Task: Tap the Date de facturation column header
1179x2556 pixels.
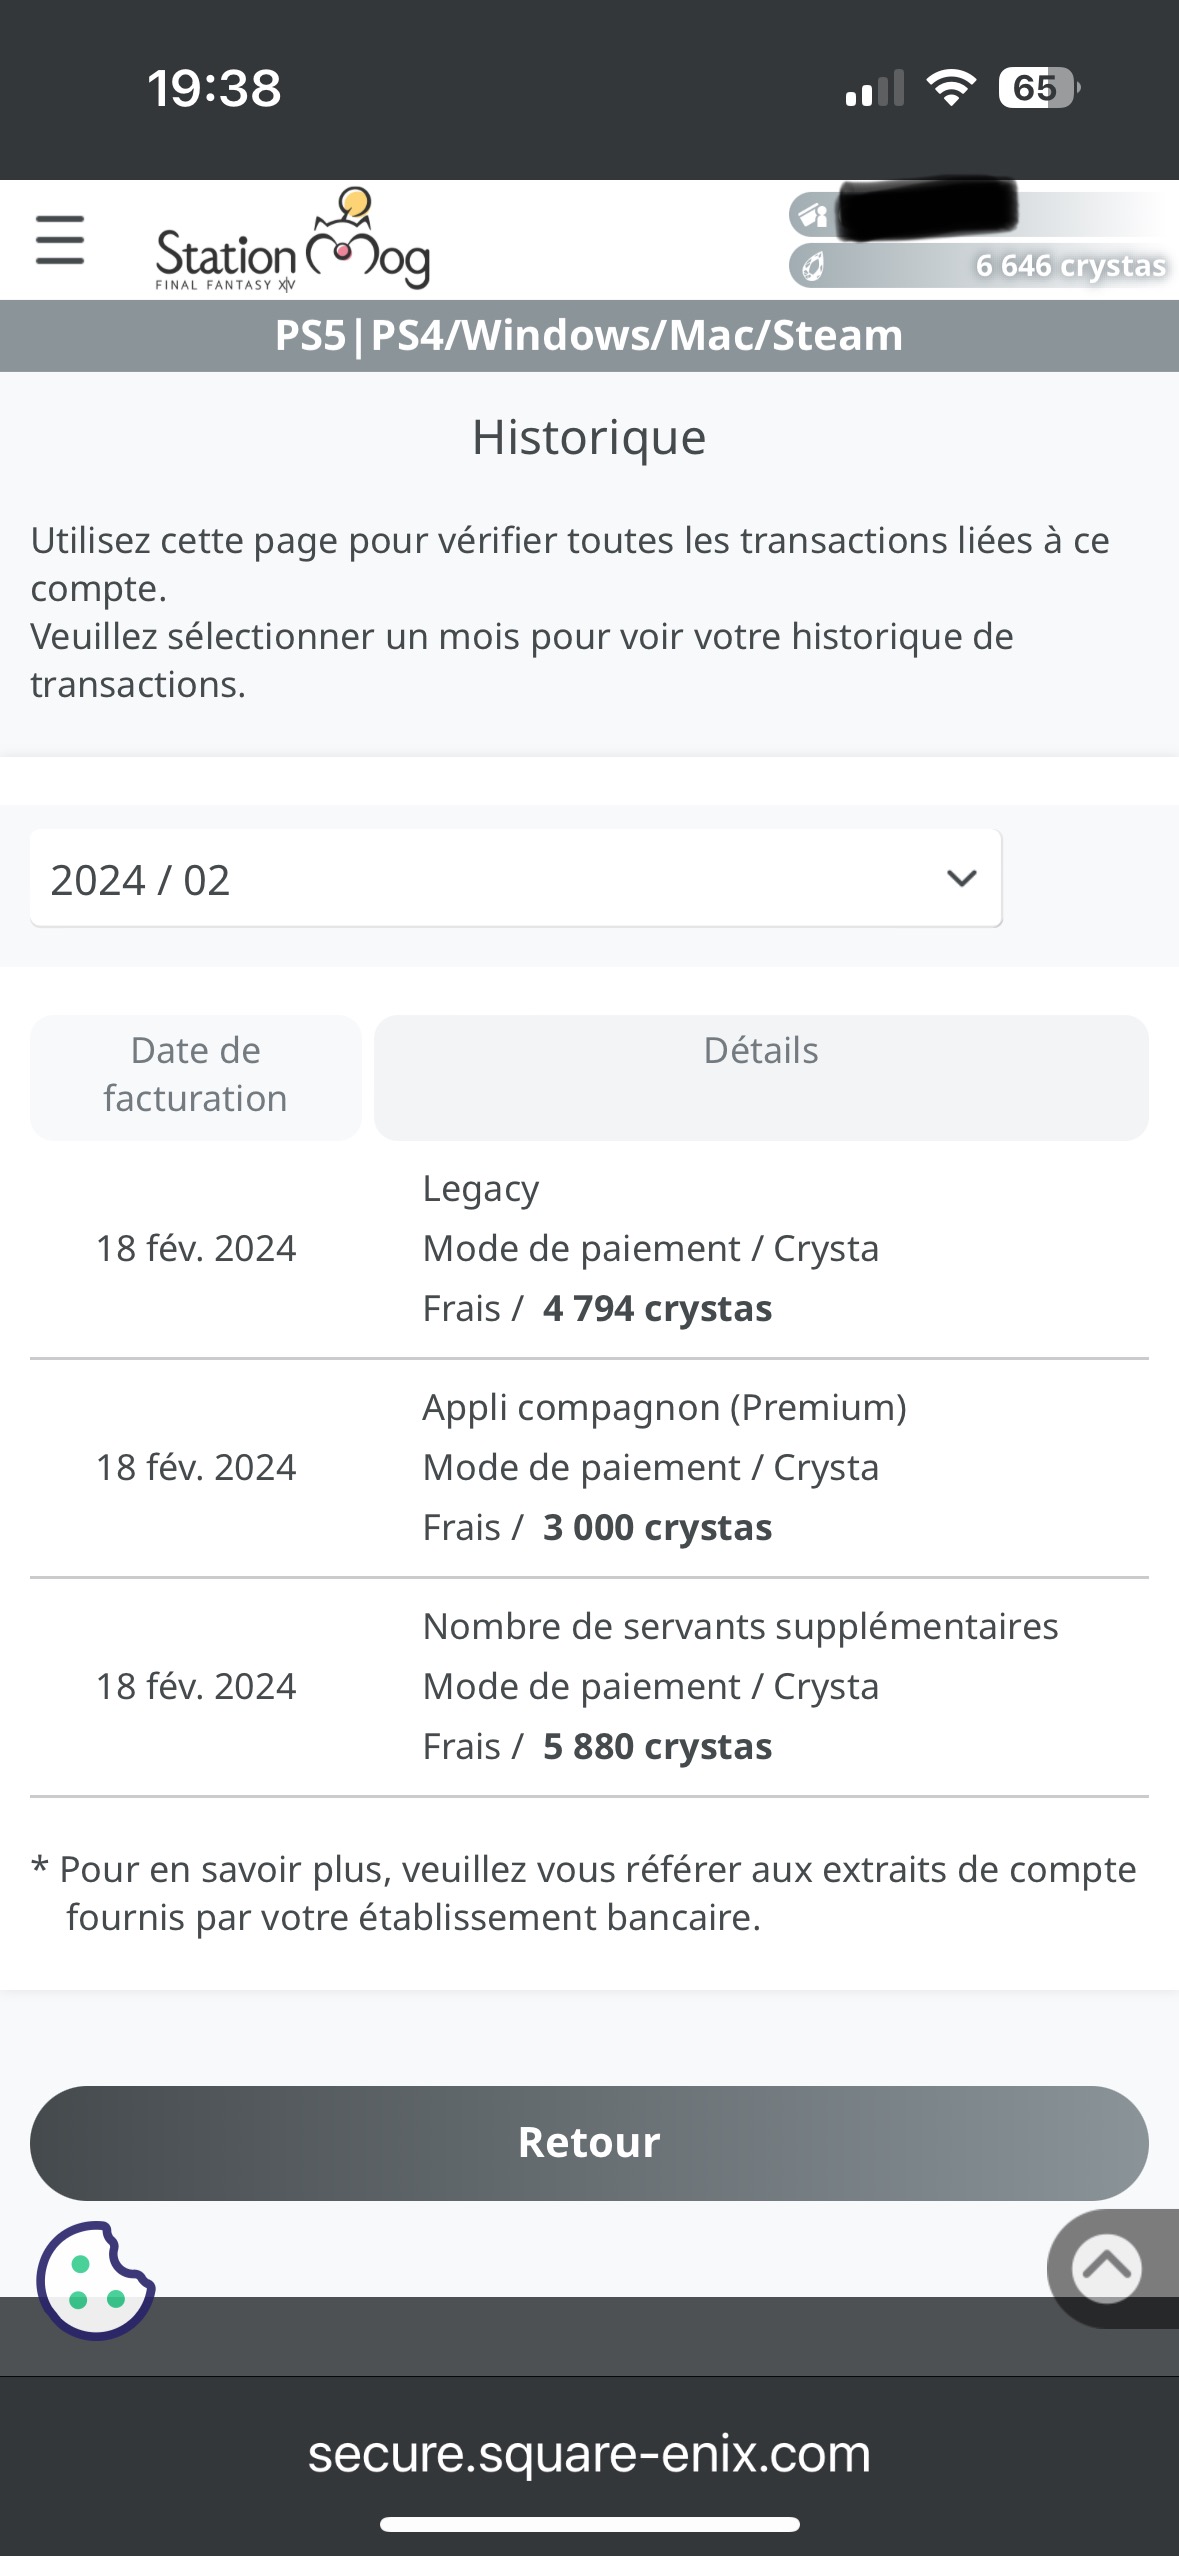Action: pyautogui.click(x=195, y=1076)
